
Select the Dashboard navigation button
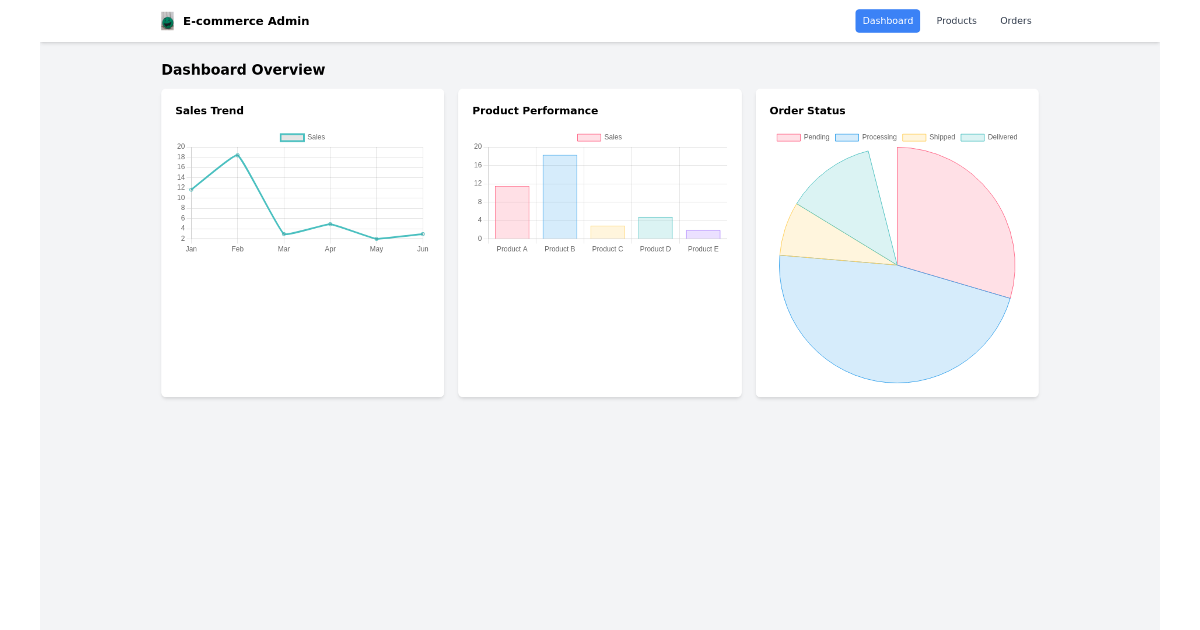coord(887,20)
